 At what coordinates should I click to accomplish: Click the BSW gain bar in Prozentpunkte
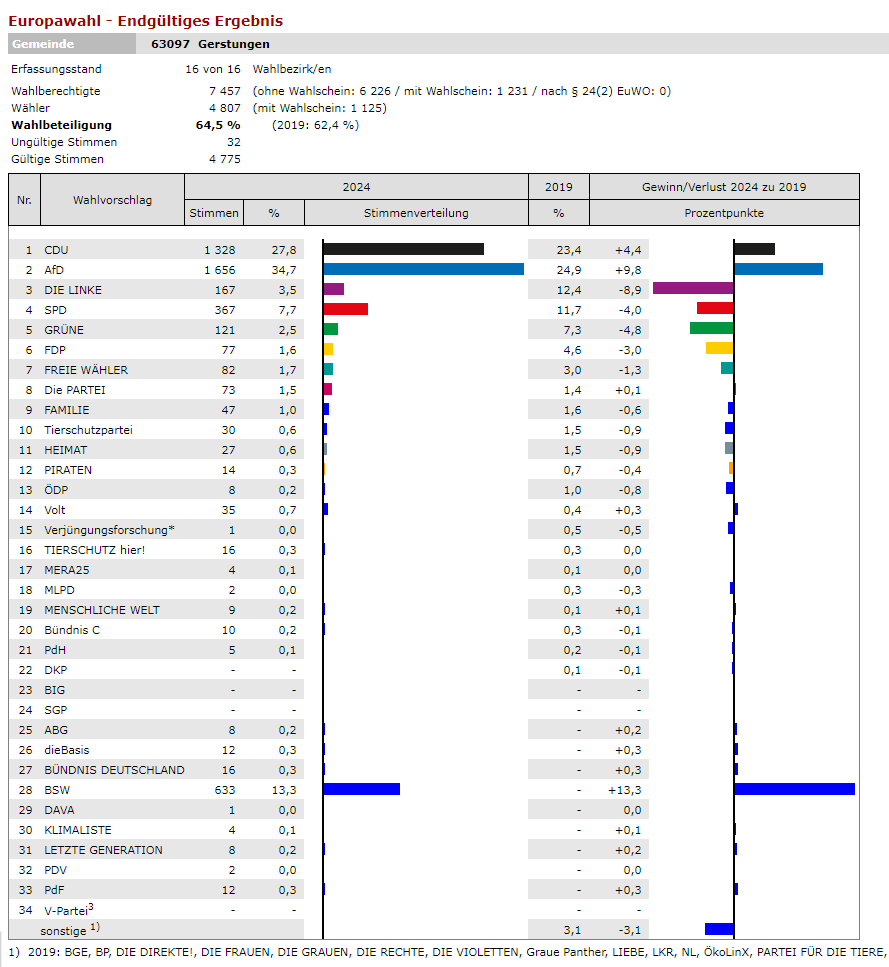pos(794,789)
